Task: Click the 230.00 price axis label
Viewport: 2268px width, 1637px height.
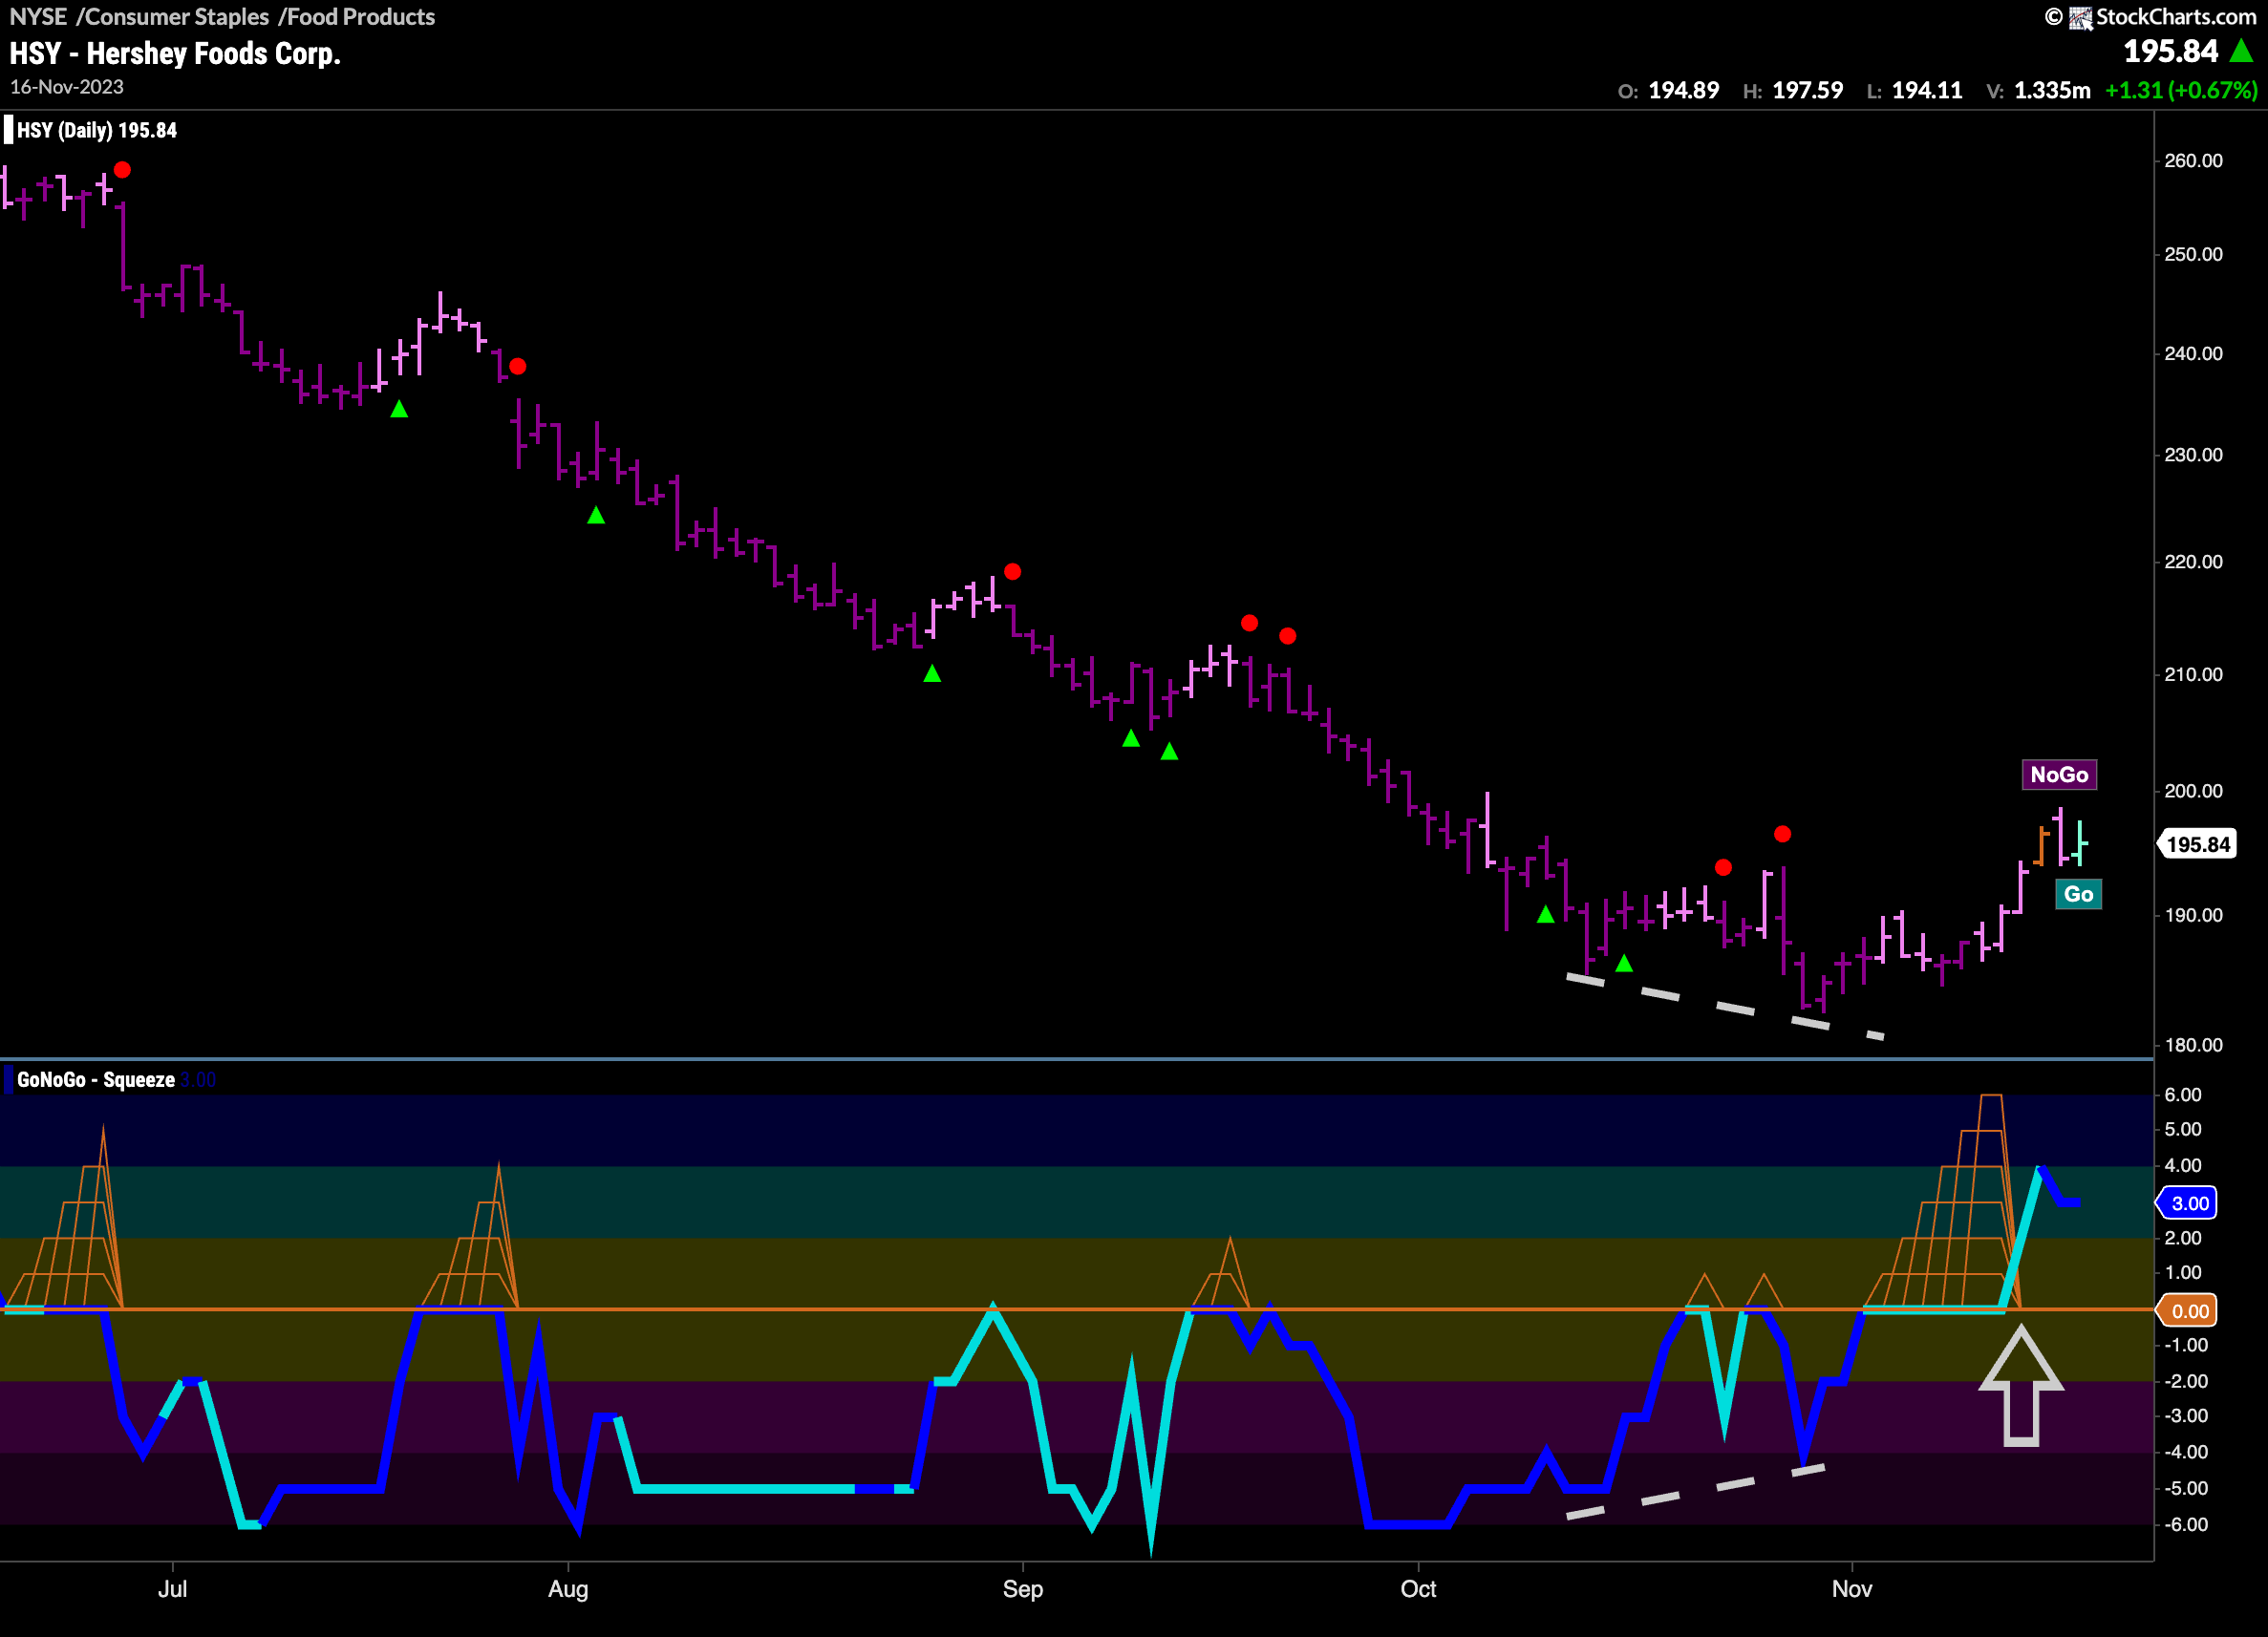Action: [x=2192, y=455]
